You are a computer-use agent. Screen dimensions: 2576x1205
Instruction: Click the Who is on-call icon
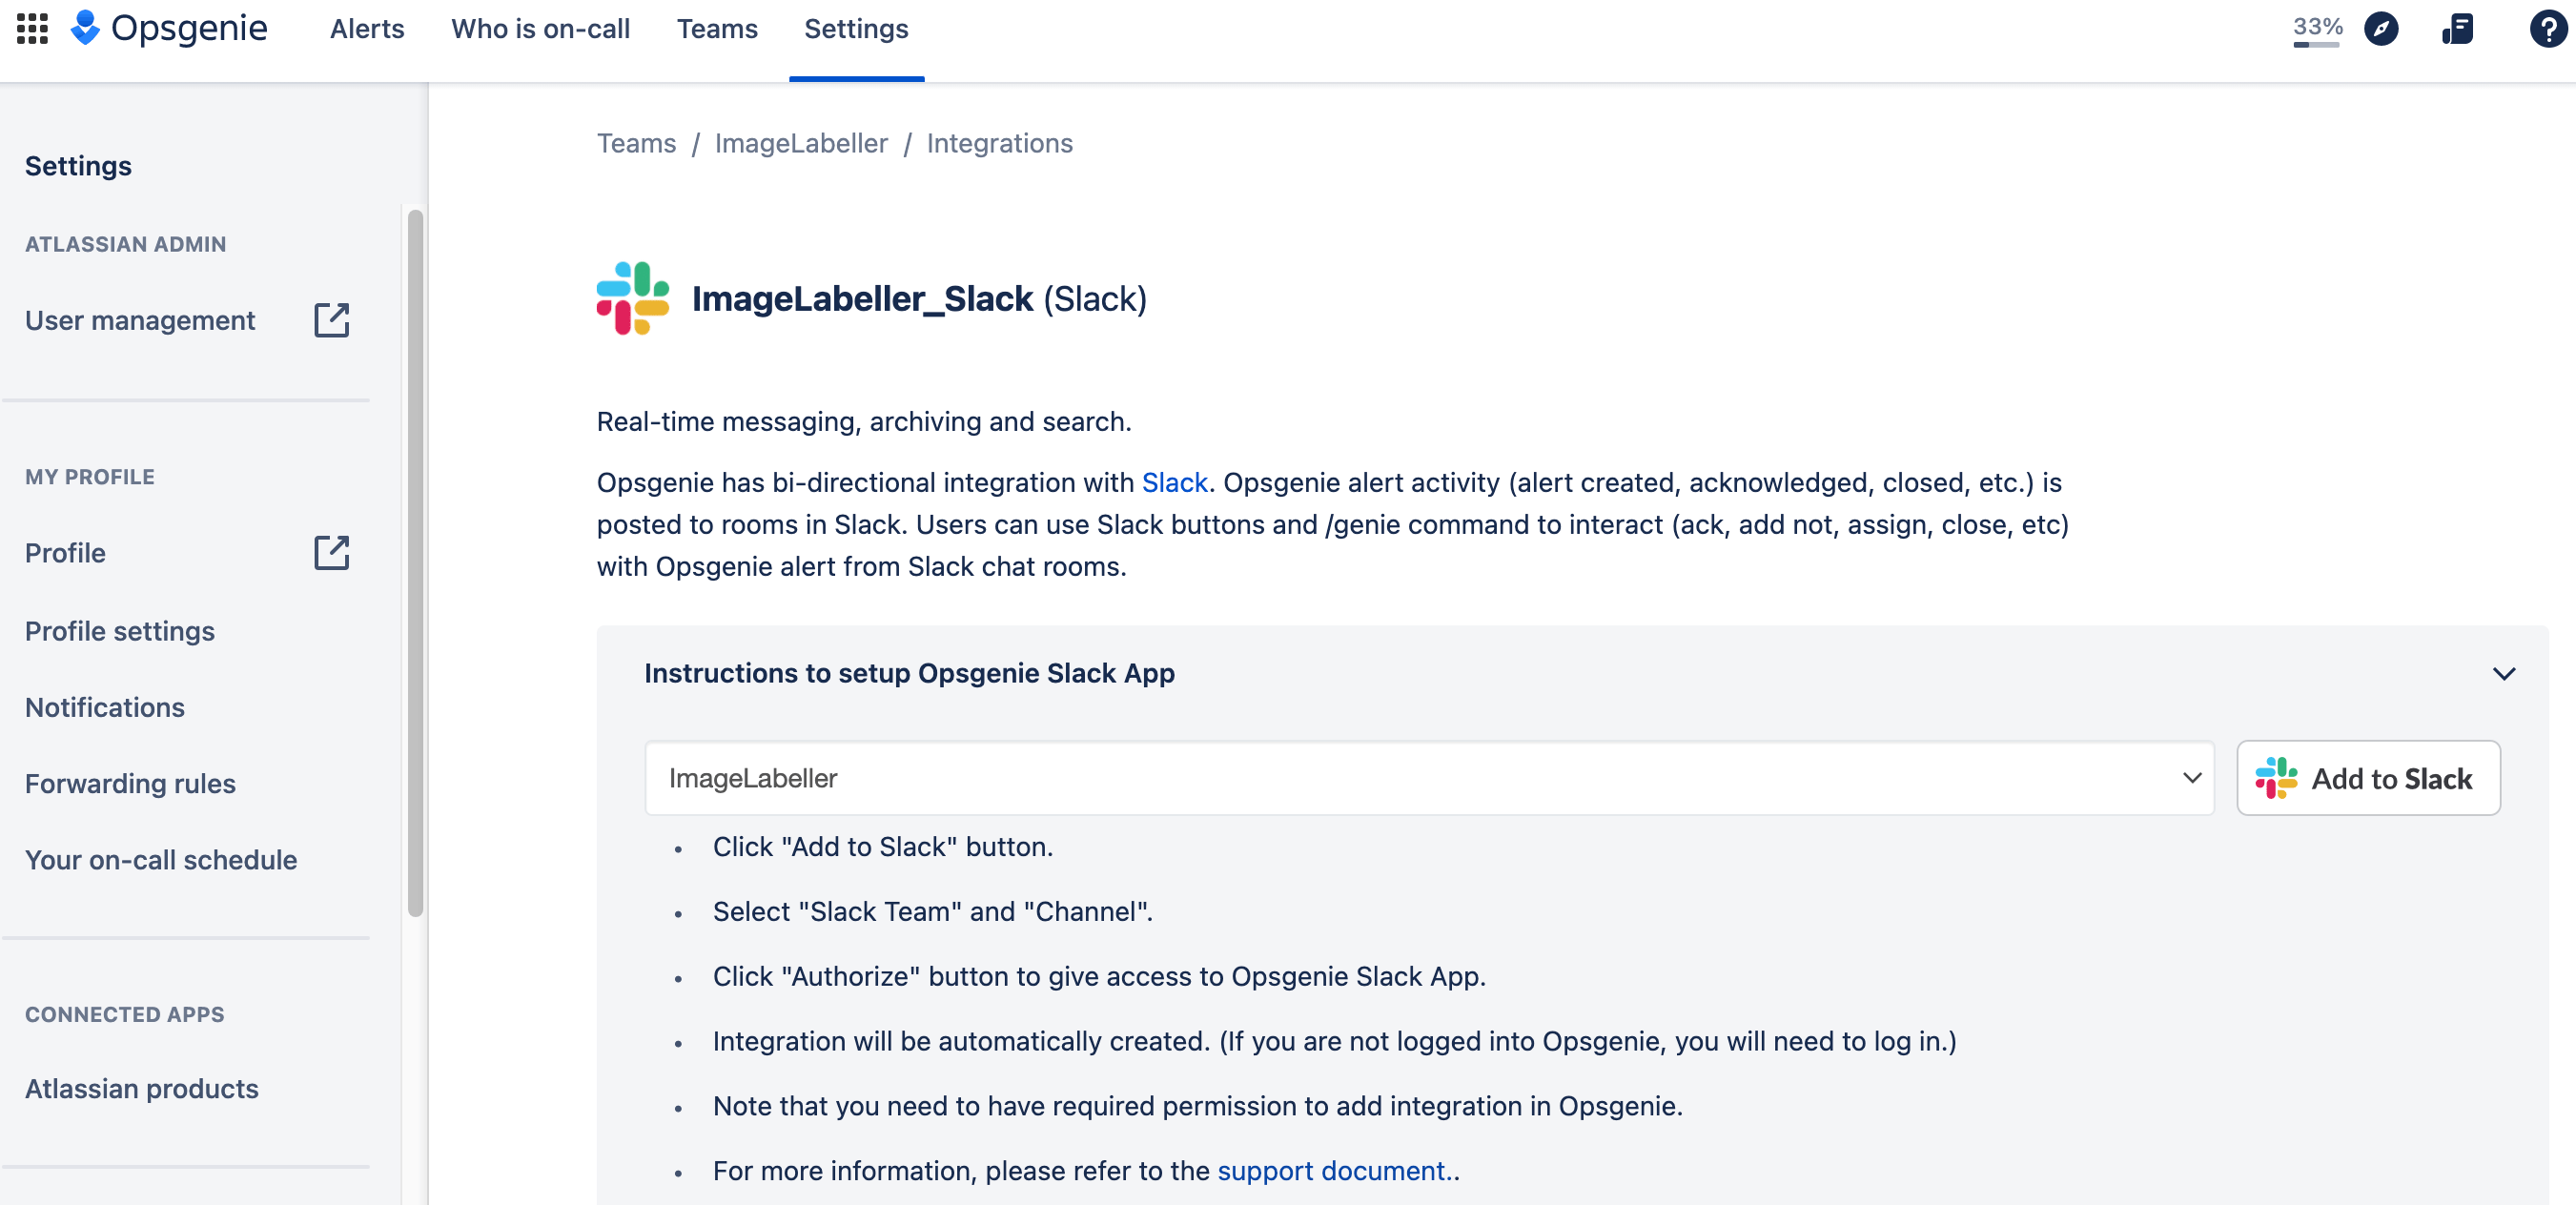click(541, 30)
